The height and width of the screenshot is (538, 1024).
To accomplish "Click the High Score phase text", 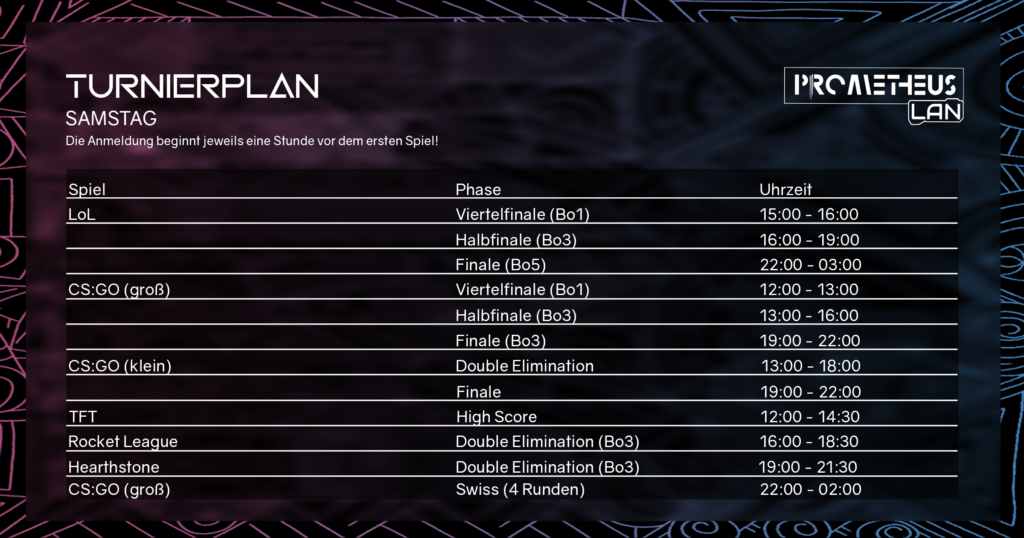I will click(496, 417).
